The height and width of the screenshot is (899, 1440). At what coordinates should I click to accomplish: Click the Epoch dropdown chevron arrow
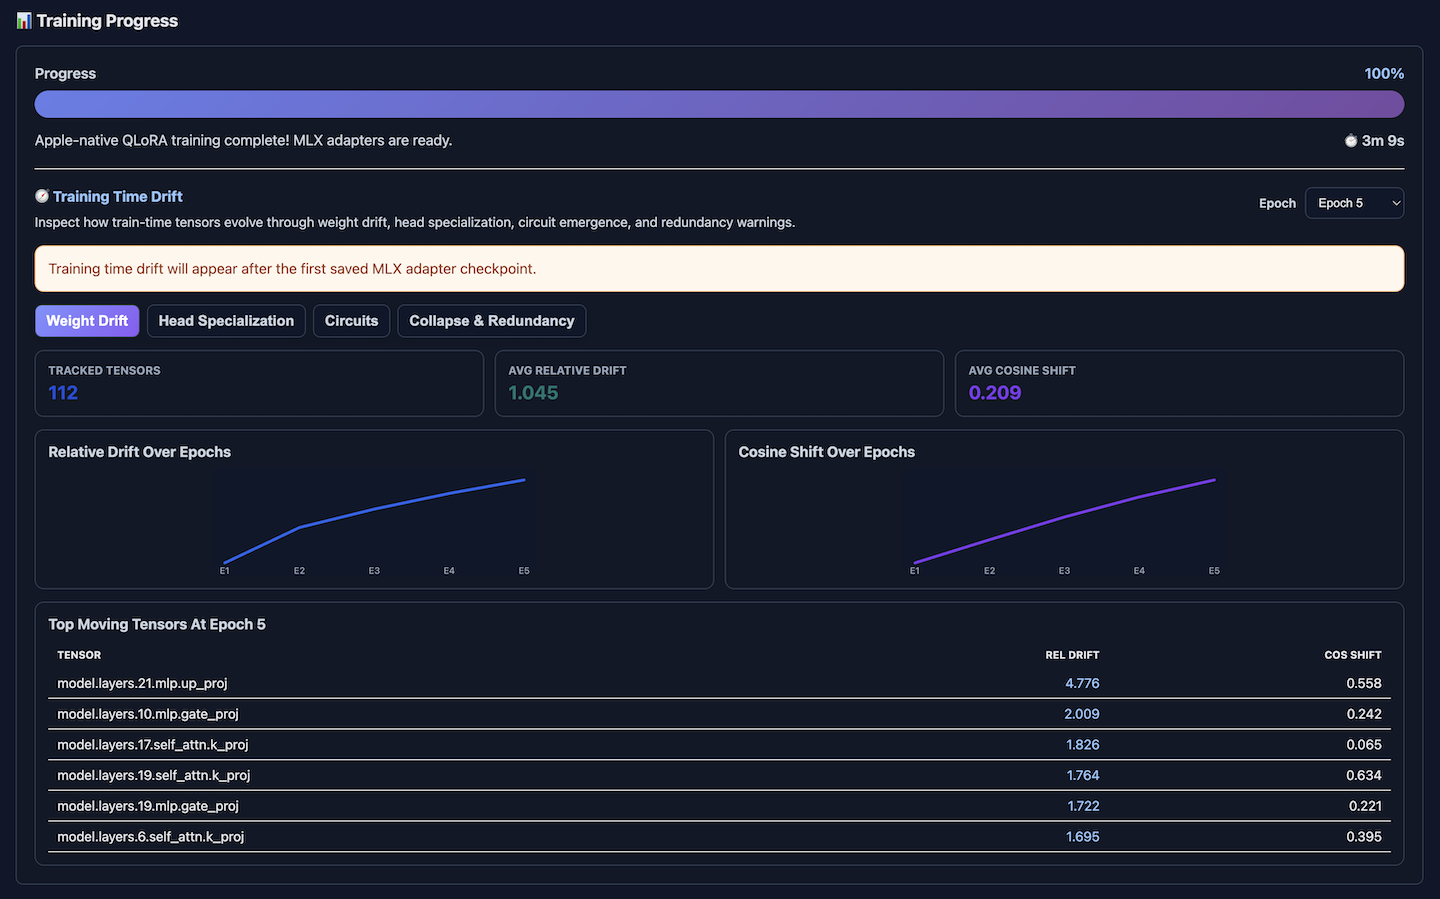1396,203
